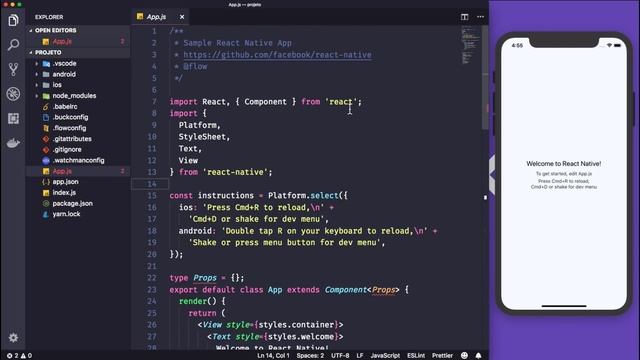Click the ESLint status bar item
Screen dimensions: 640x360
coord(416,356)
